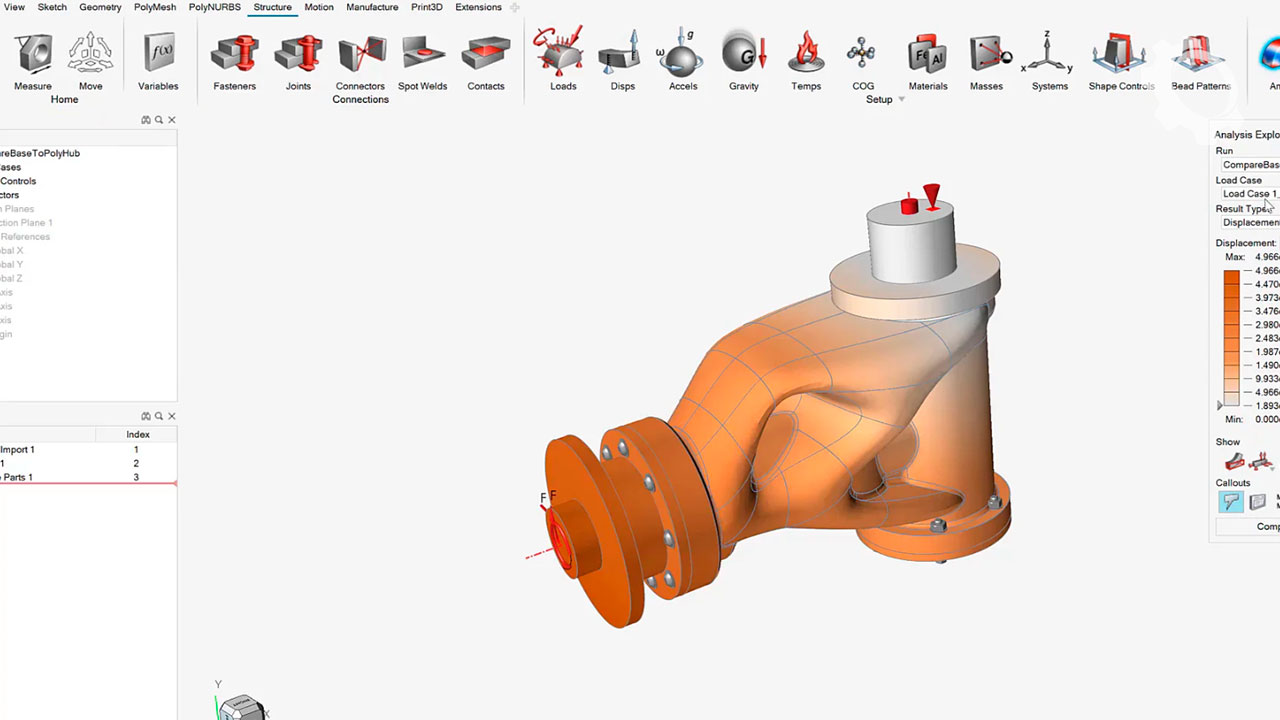Click the Index column header

(x=138, y=434)
